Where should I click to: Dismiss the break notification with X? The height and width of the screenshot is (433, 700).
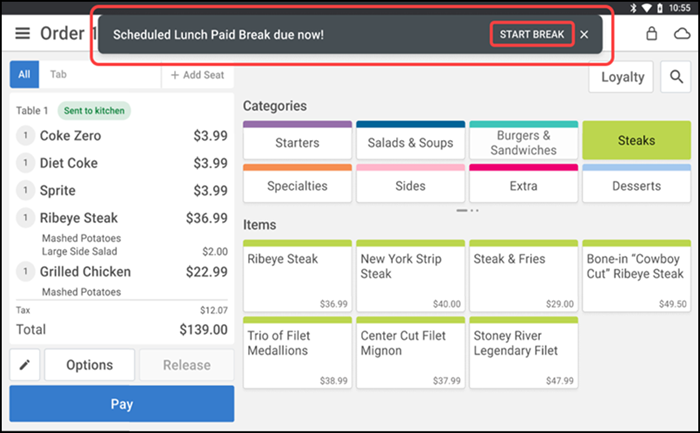(x=584, y=34)
